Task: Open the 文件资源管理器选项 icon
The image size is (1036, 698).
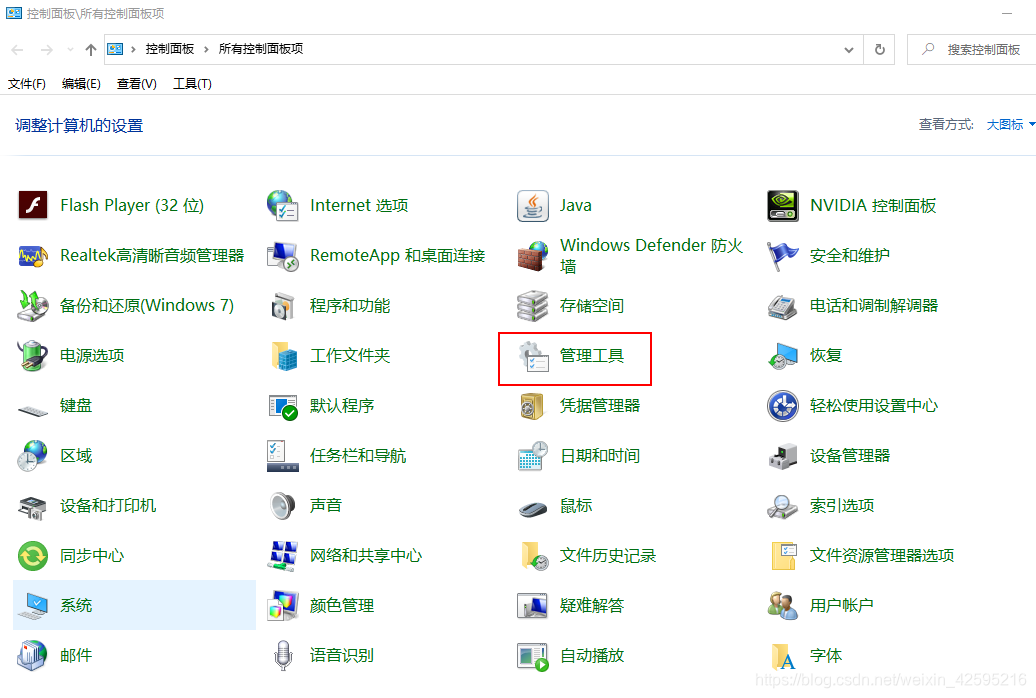Action: pos(783,556)
